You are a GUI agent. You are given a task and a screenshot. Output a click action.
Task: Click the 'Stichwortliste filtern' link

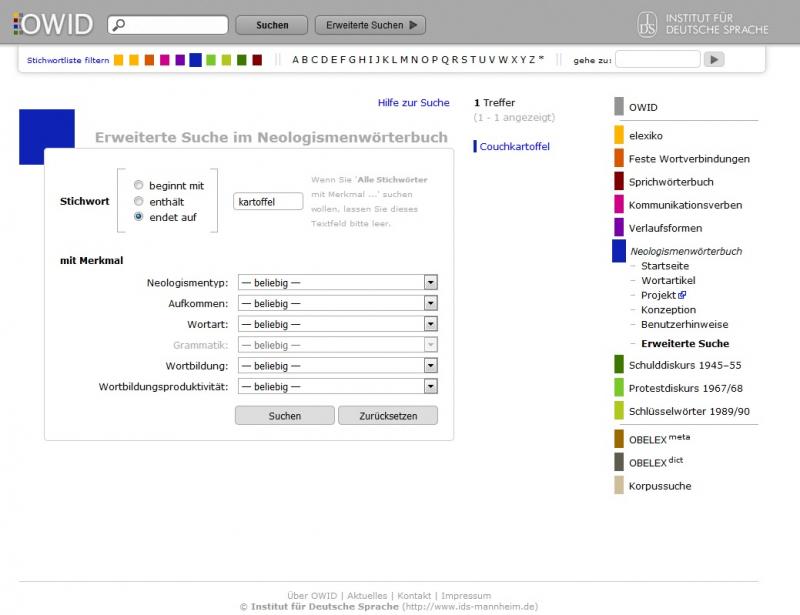click(68, 60)
